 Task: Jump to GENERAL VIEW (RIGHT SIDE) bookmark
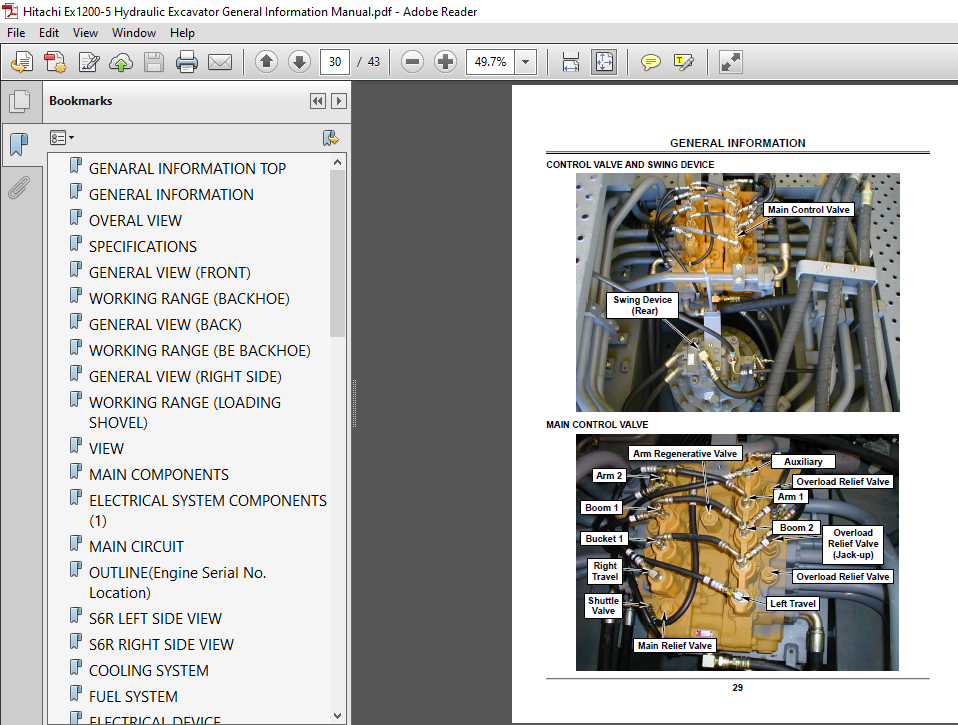pyautogui.click(x=185, y=377)
